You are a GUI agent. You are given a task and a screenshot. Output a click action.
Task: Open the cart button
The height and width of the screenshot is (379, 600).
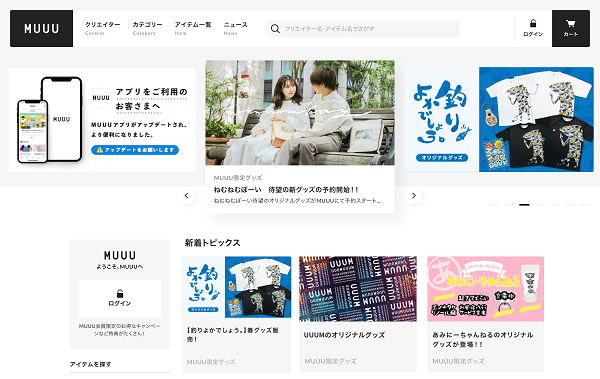point(571,29)
